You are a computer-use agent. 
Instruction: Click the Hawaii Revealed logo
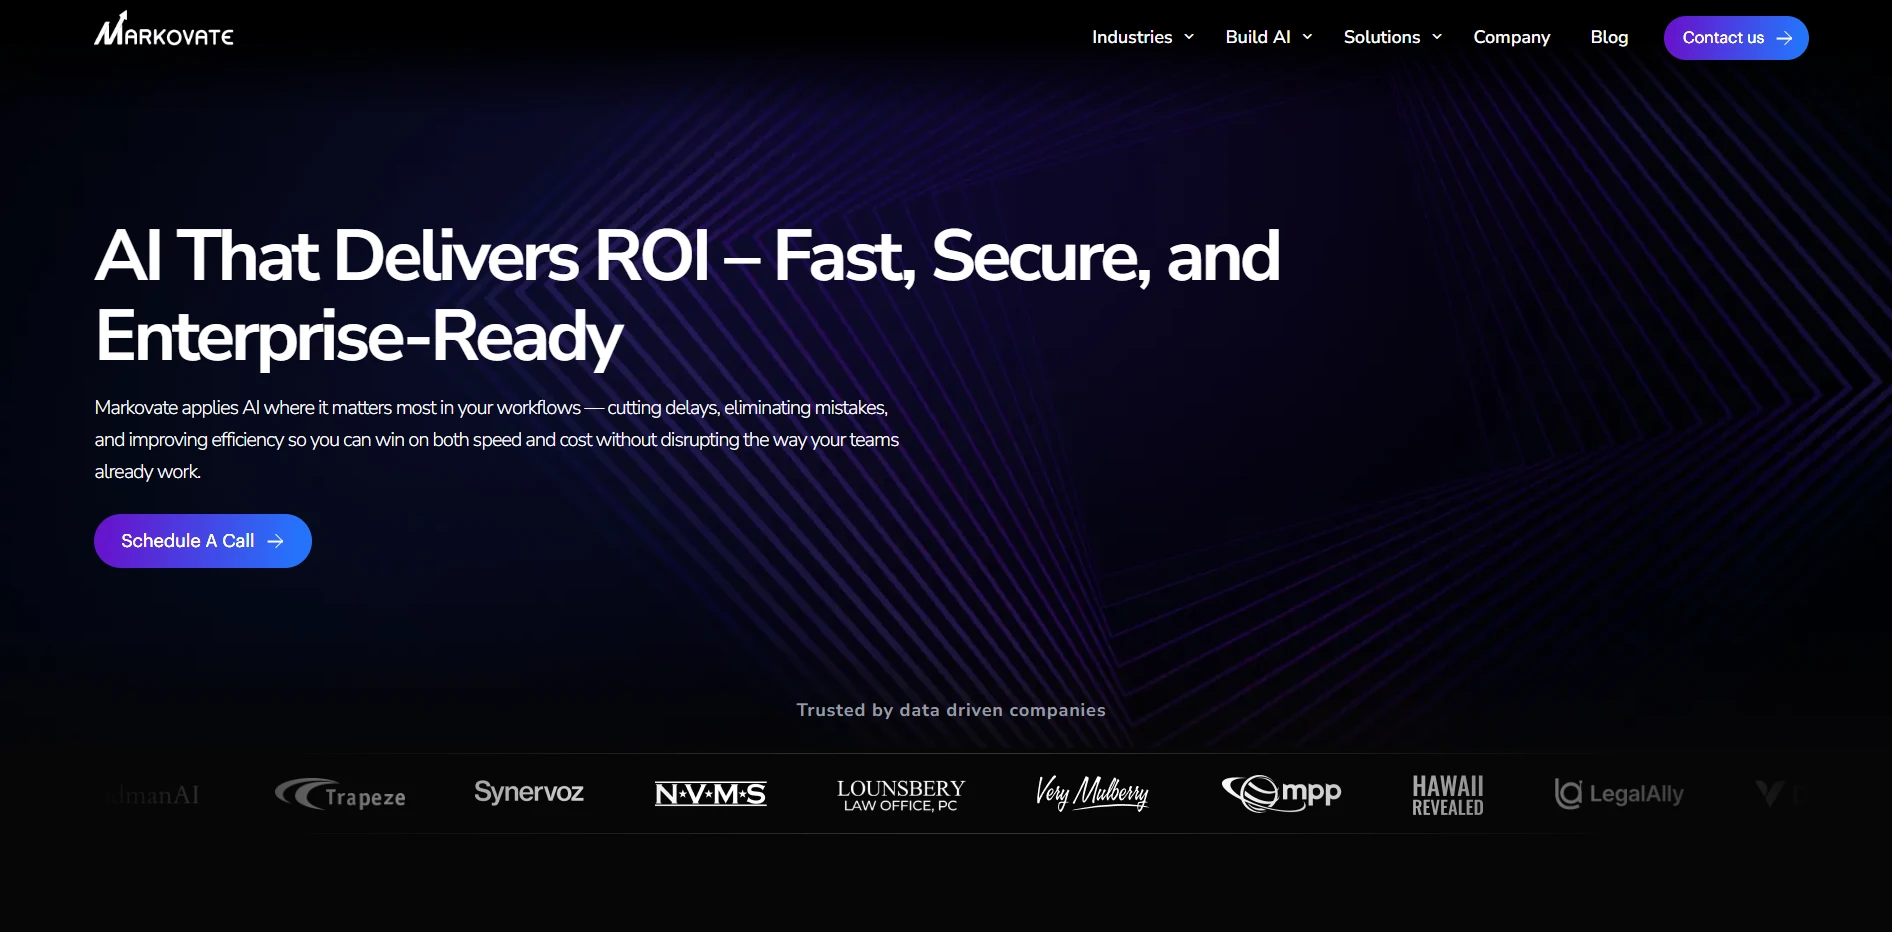[x=1447, y=795]
